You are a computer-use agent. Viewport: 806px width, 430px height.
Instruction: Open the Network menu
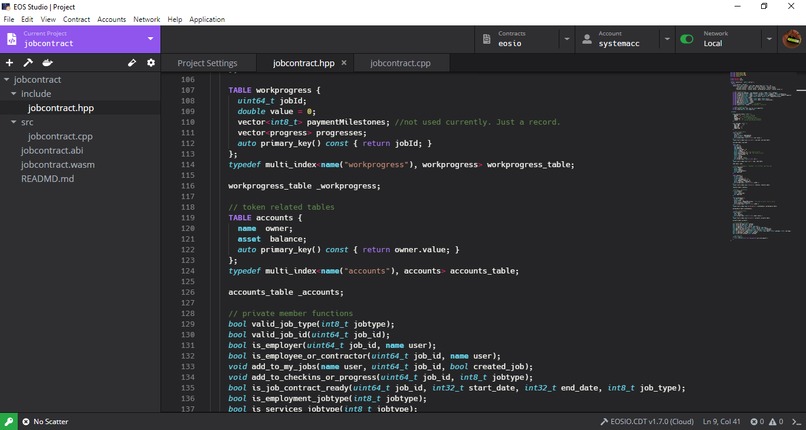(x=146, y=20)
